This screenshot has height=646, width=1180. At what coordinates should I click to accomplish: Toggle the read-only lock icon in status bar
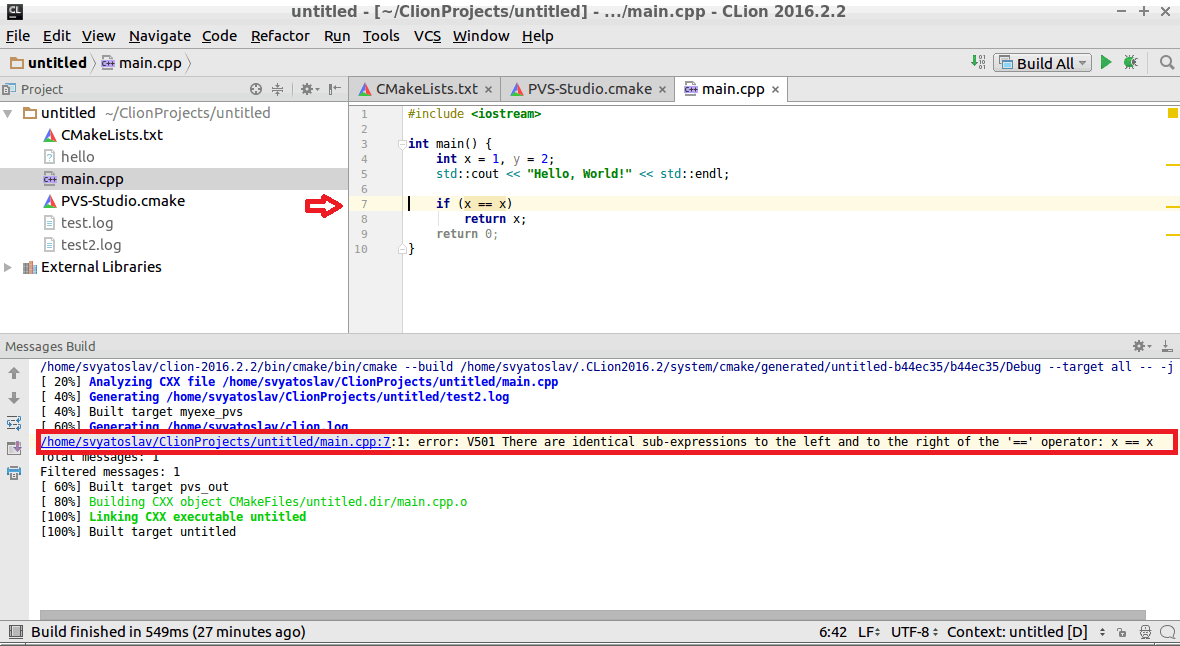(1122, 632)
